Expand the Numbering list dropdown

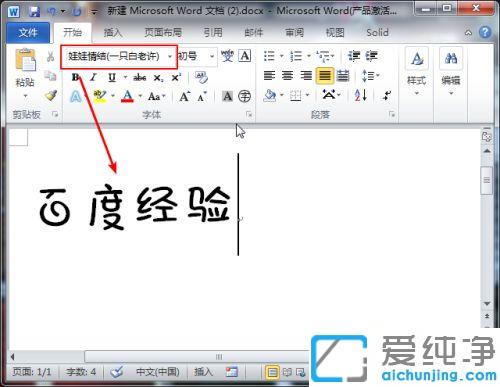coord(309,56)
